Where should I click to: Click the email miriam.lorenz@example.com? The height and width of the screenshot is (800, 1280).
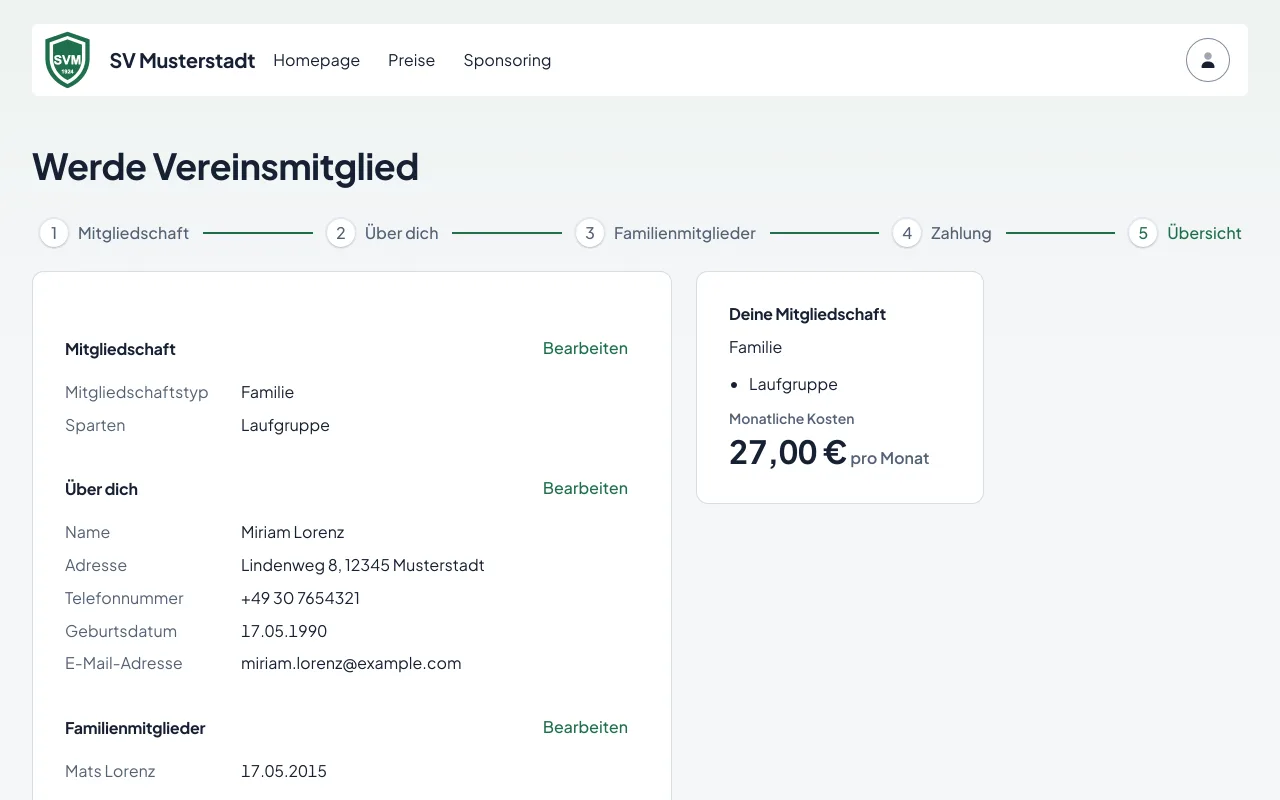[351, 663]
